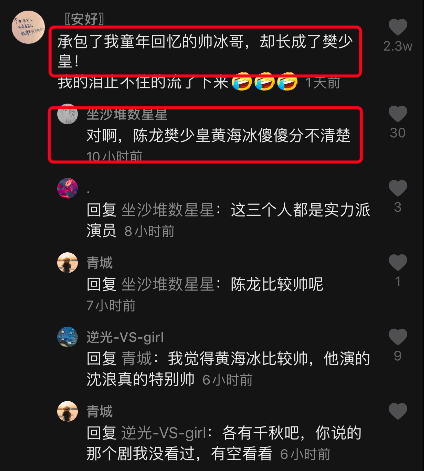Reply to comment 对啊，陈龙樊少皇黄海冰傻傻分不清楚
Screen dimensions: 424x471
point(218,136)
